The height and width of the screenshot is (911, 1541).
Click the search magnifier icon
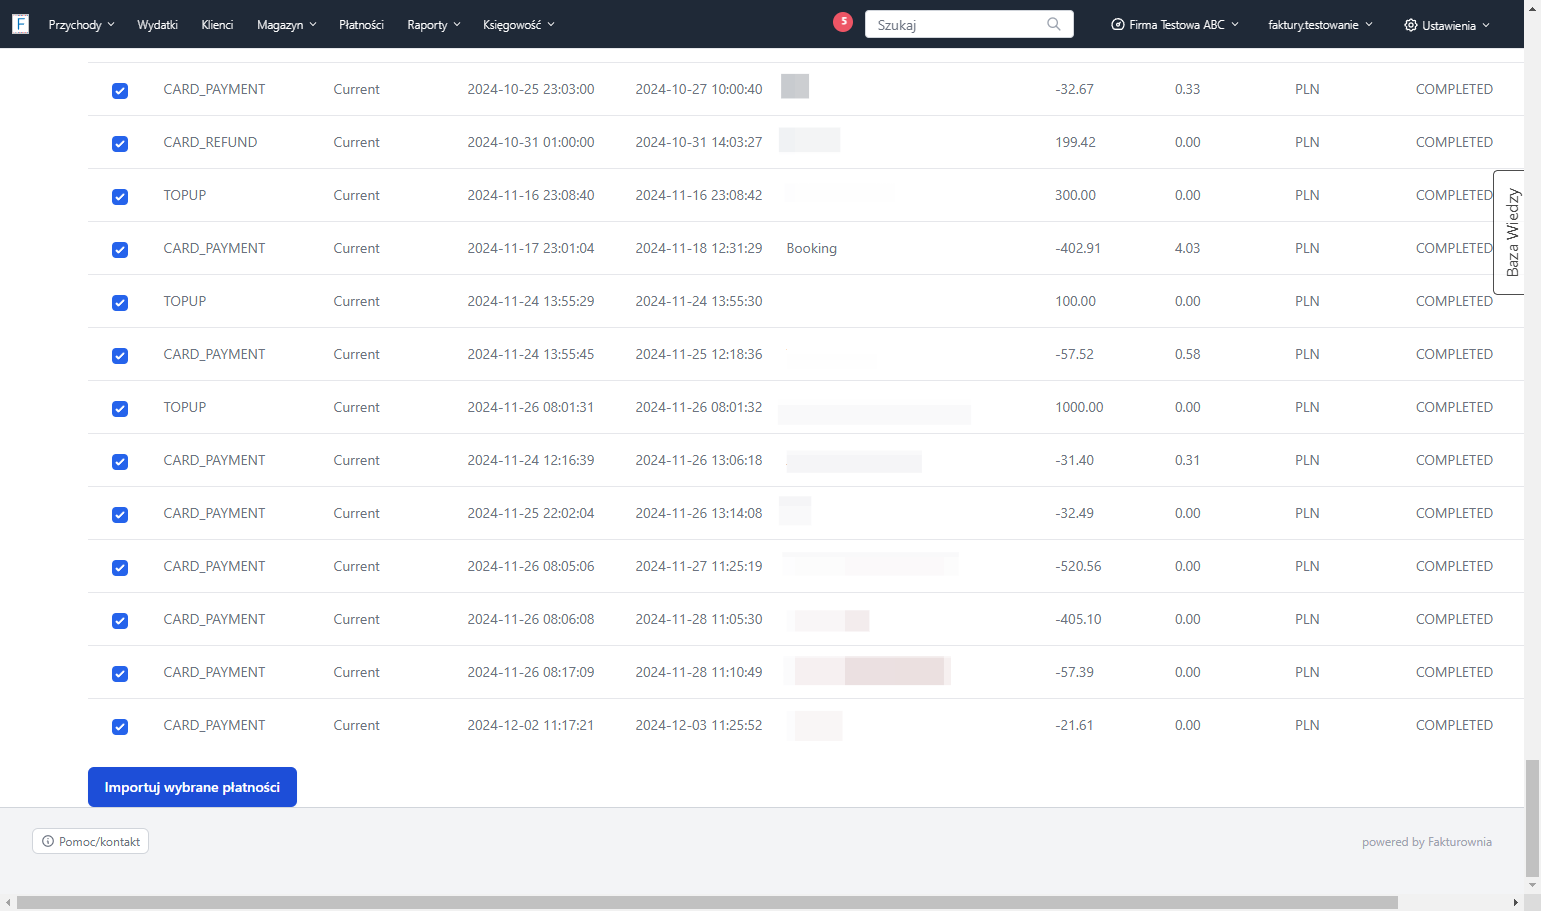[x=1054, y=24]
